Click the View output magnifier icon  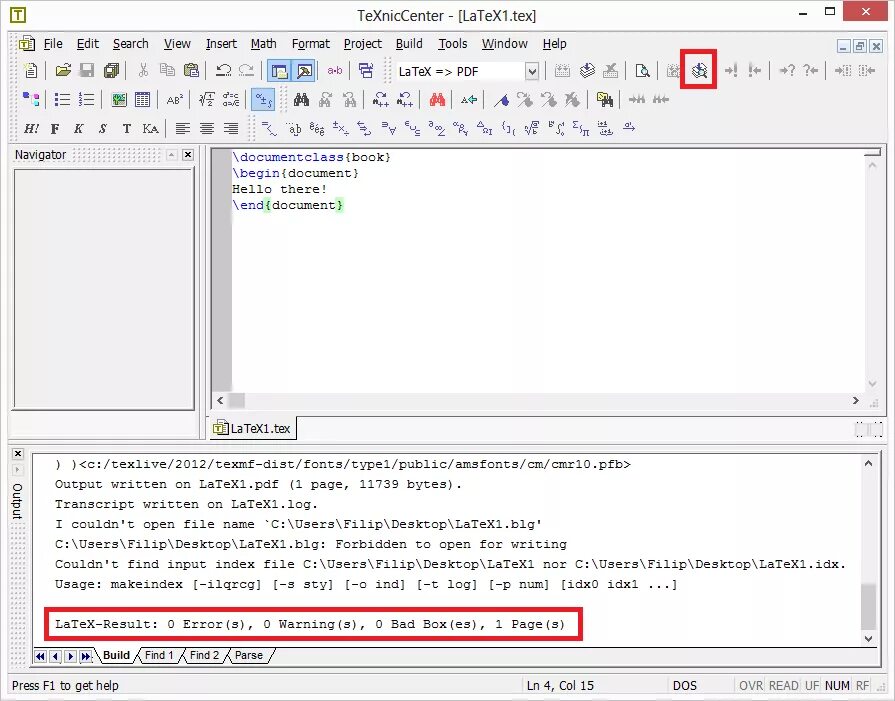coord(642,71)
